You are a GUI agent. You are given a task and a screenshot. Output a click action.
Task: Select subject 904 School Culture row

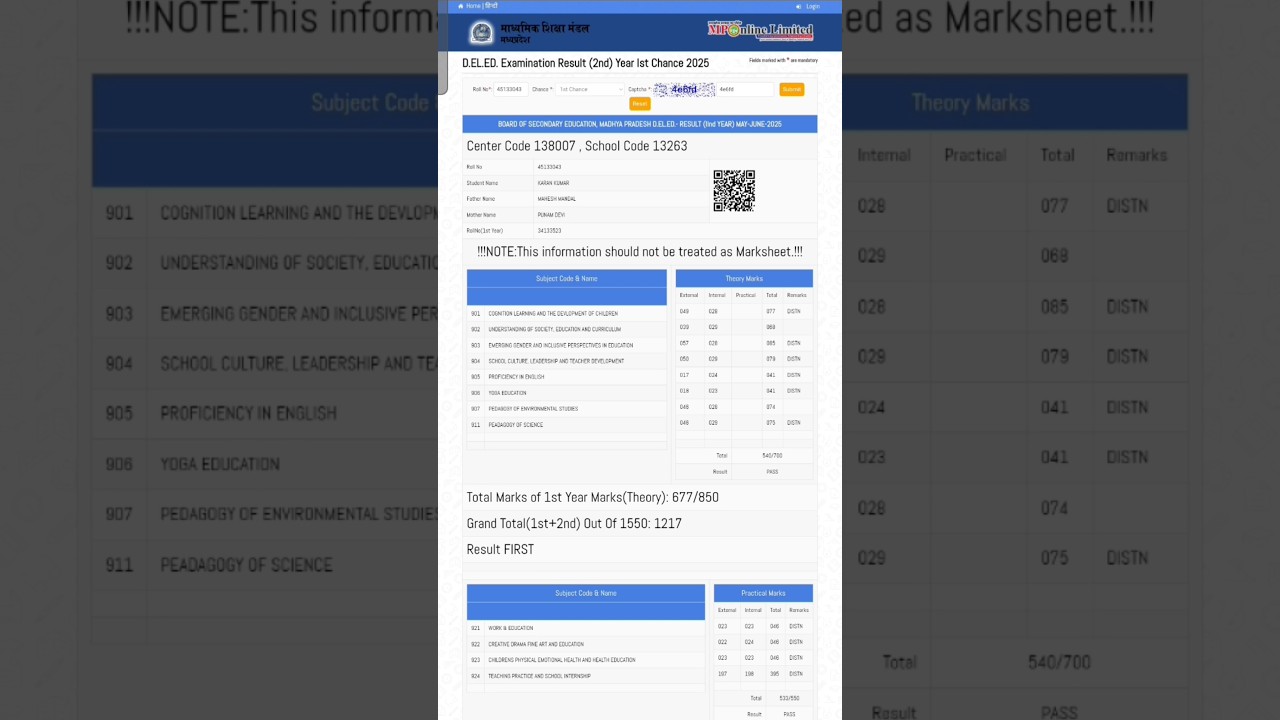tap(567, 361)
